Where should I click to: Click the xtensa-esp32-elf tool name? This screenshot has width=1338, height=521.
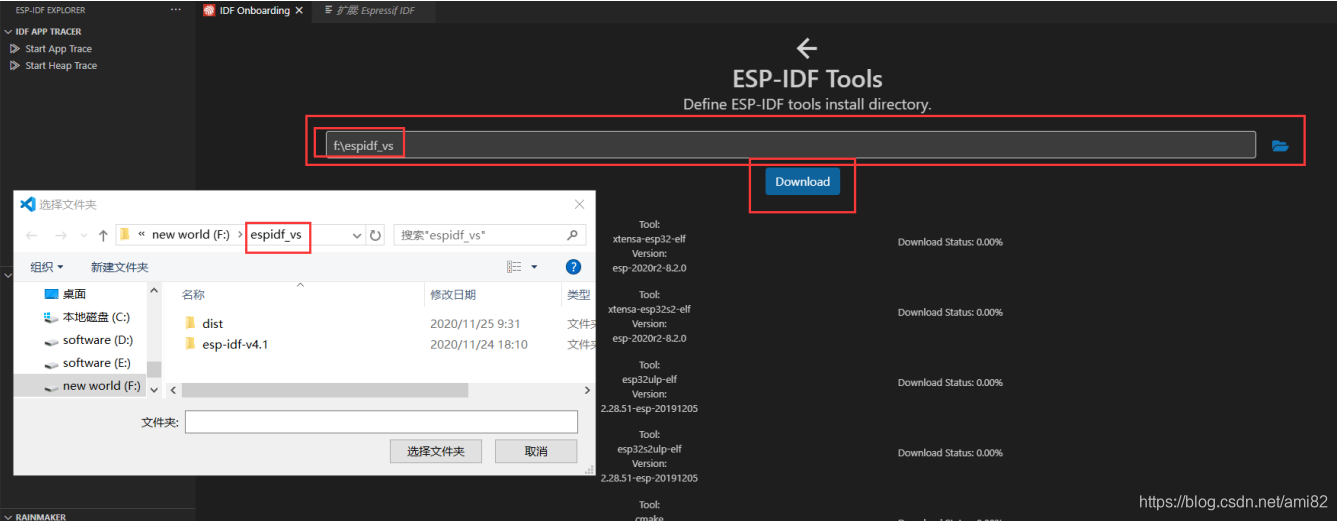coord(649,239)
